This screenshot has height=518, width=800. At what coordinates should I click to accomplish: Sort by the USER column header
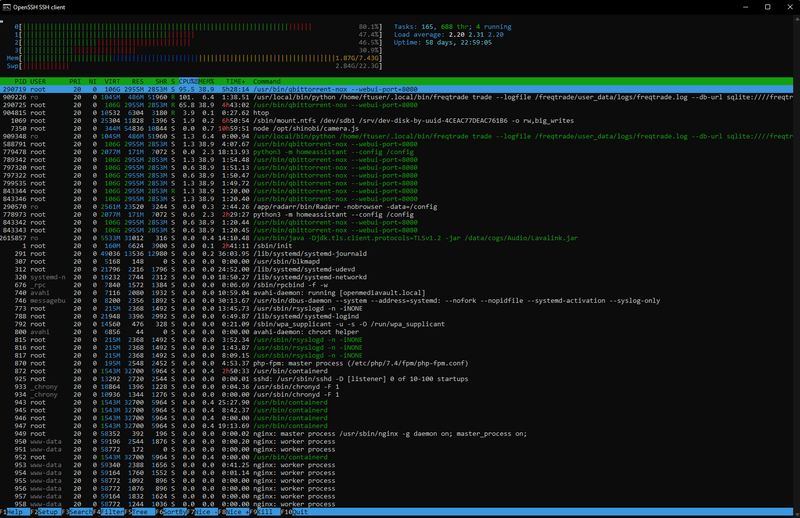coord(38,82)
